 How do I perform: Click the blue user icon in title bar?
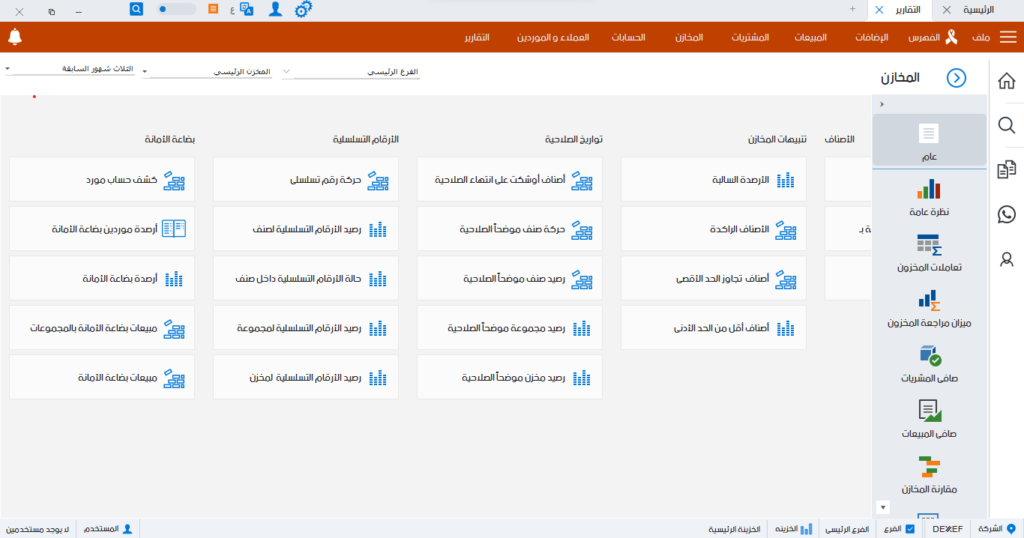[275, 9]
